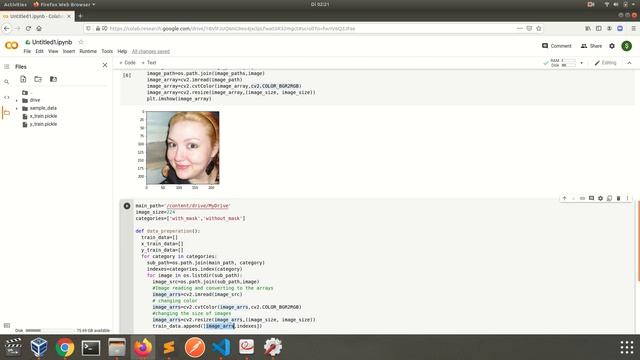The height and width of the screenshot is (360, 640).
Task: Select the Untitled1.ipynb browser tab
Action: [x=37, y=16]
